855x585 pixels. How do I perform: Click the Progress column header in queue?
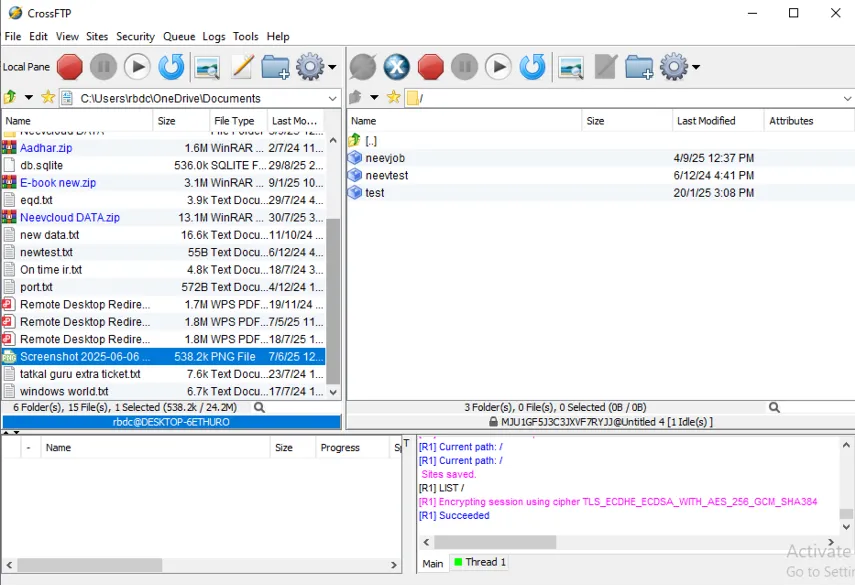coord(352,448)
